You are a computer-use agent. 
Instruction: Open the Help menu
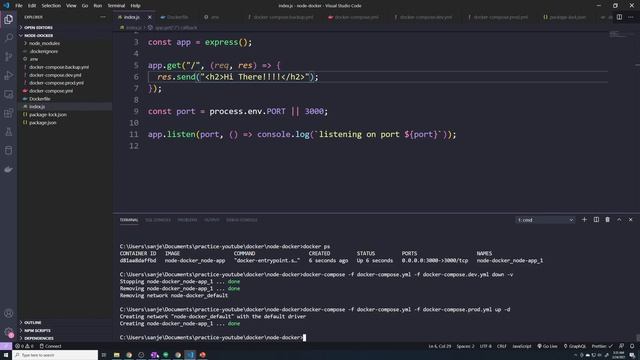point(136,6)
